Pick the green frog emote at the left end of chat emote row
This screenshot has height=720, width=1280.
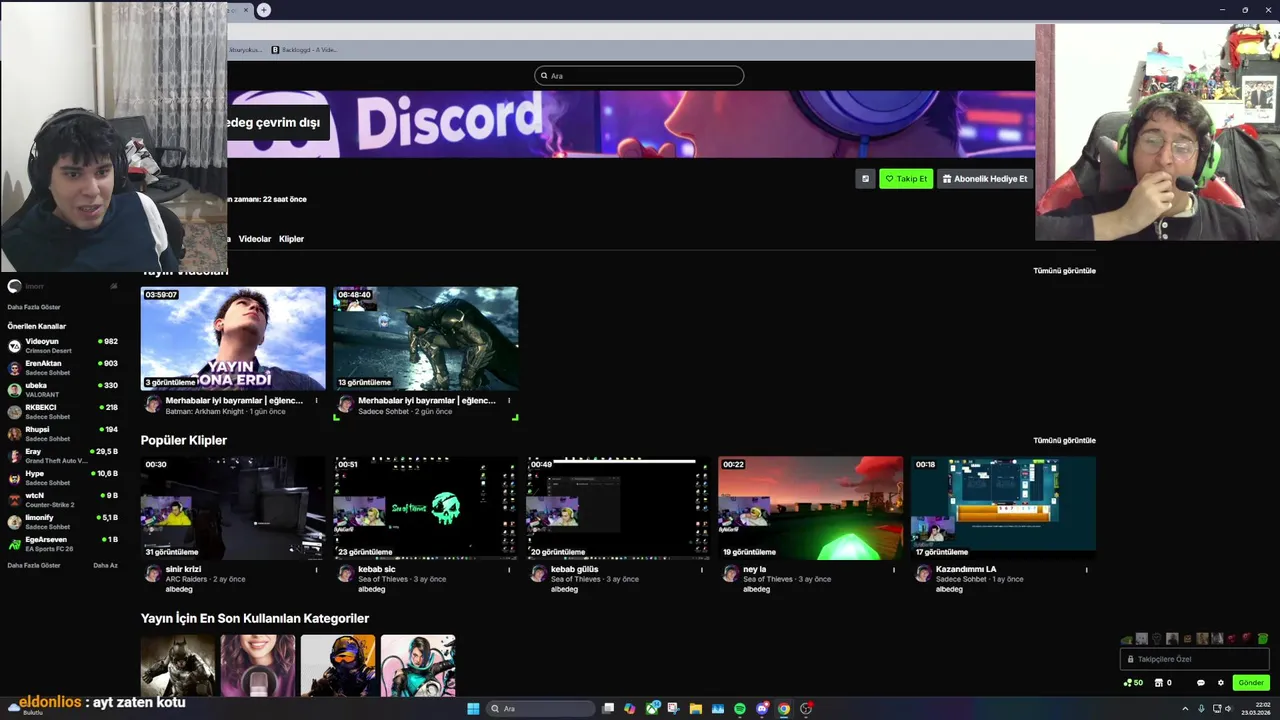(1127, 638)
